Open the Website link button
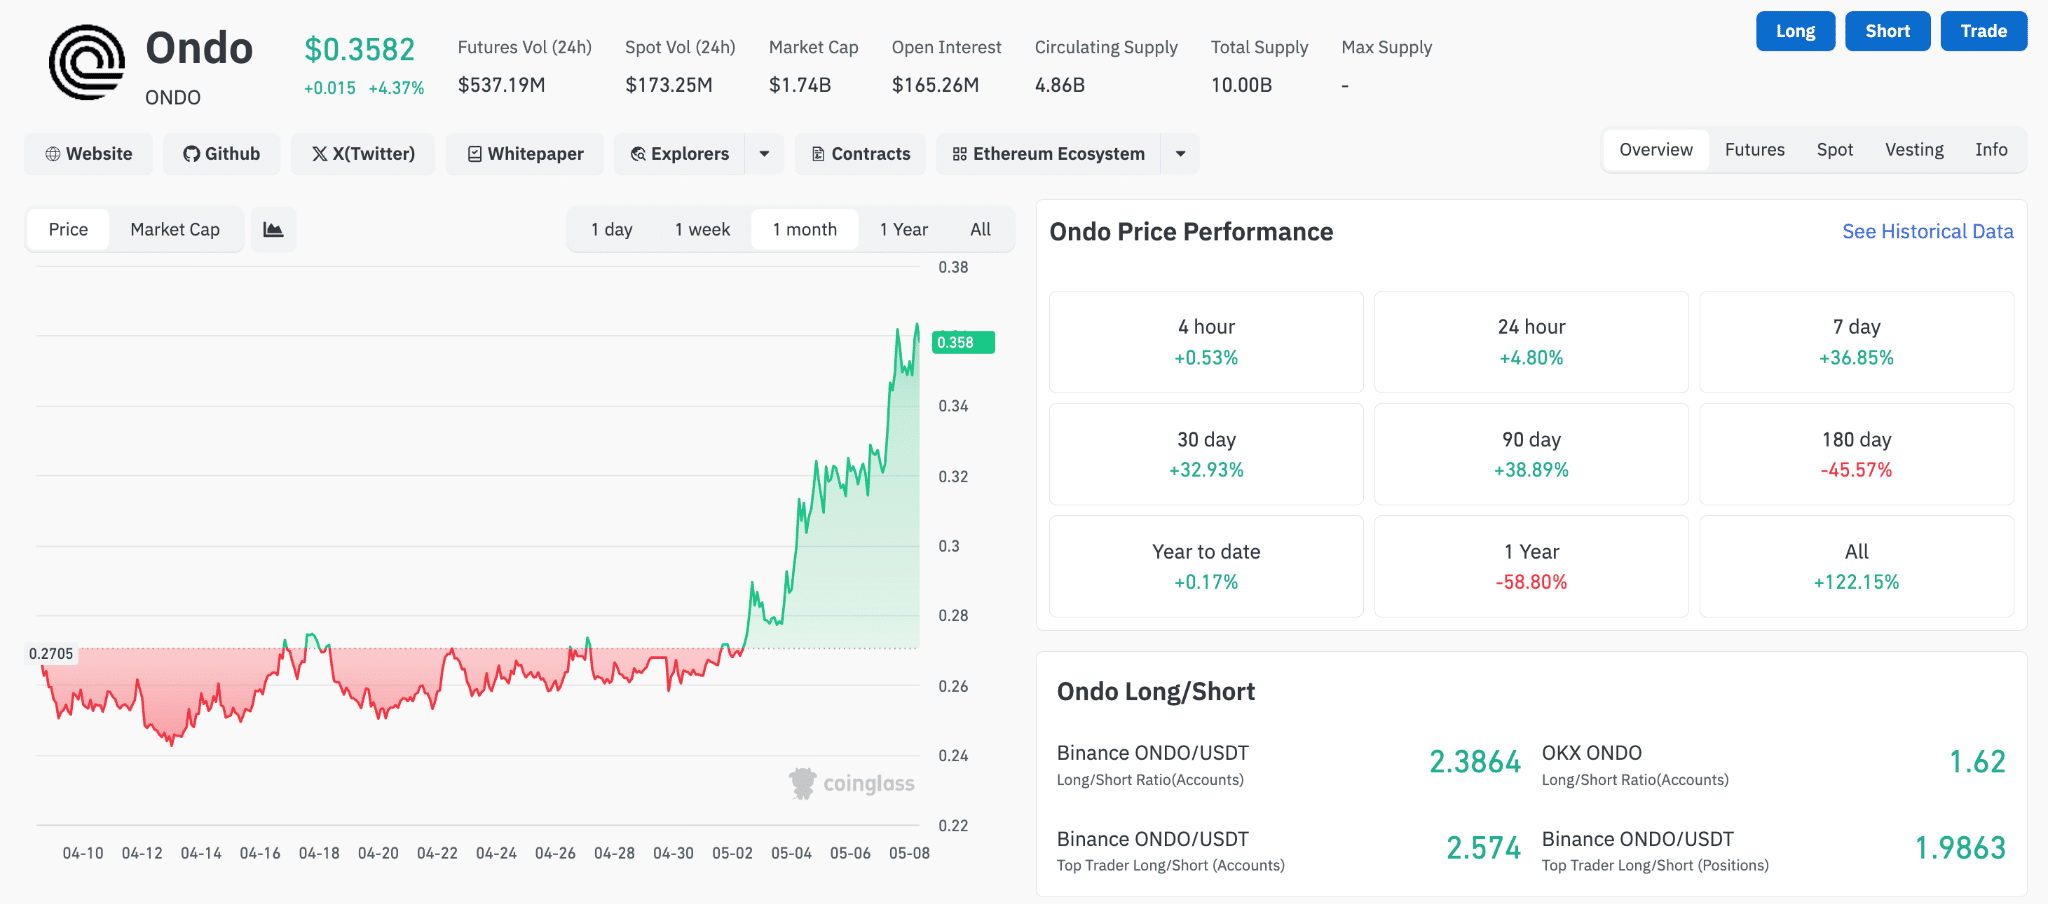 pos(89,154)
